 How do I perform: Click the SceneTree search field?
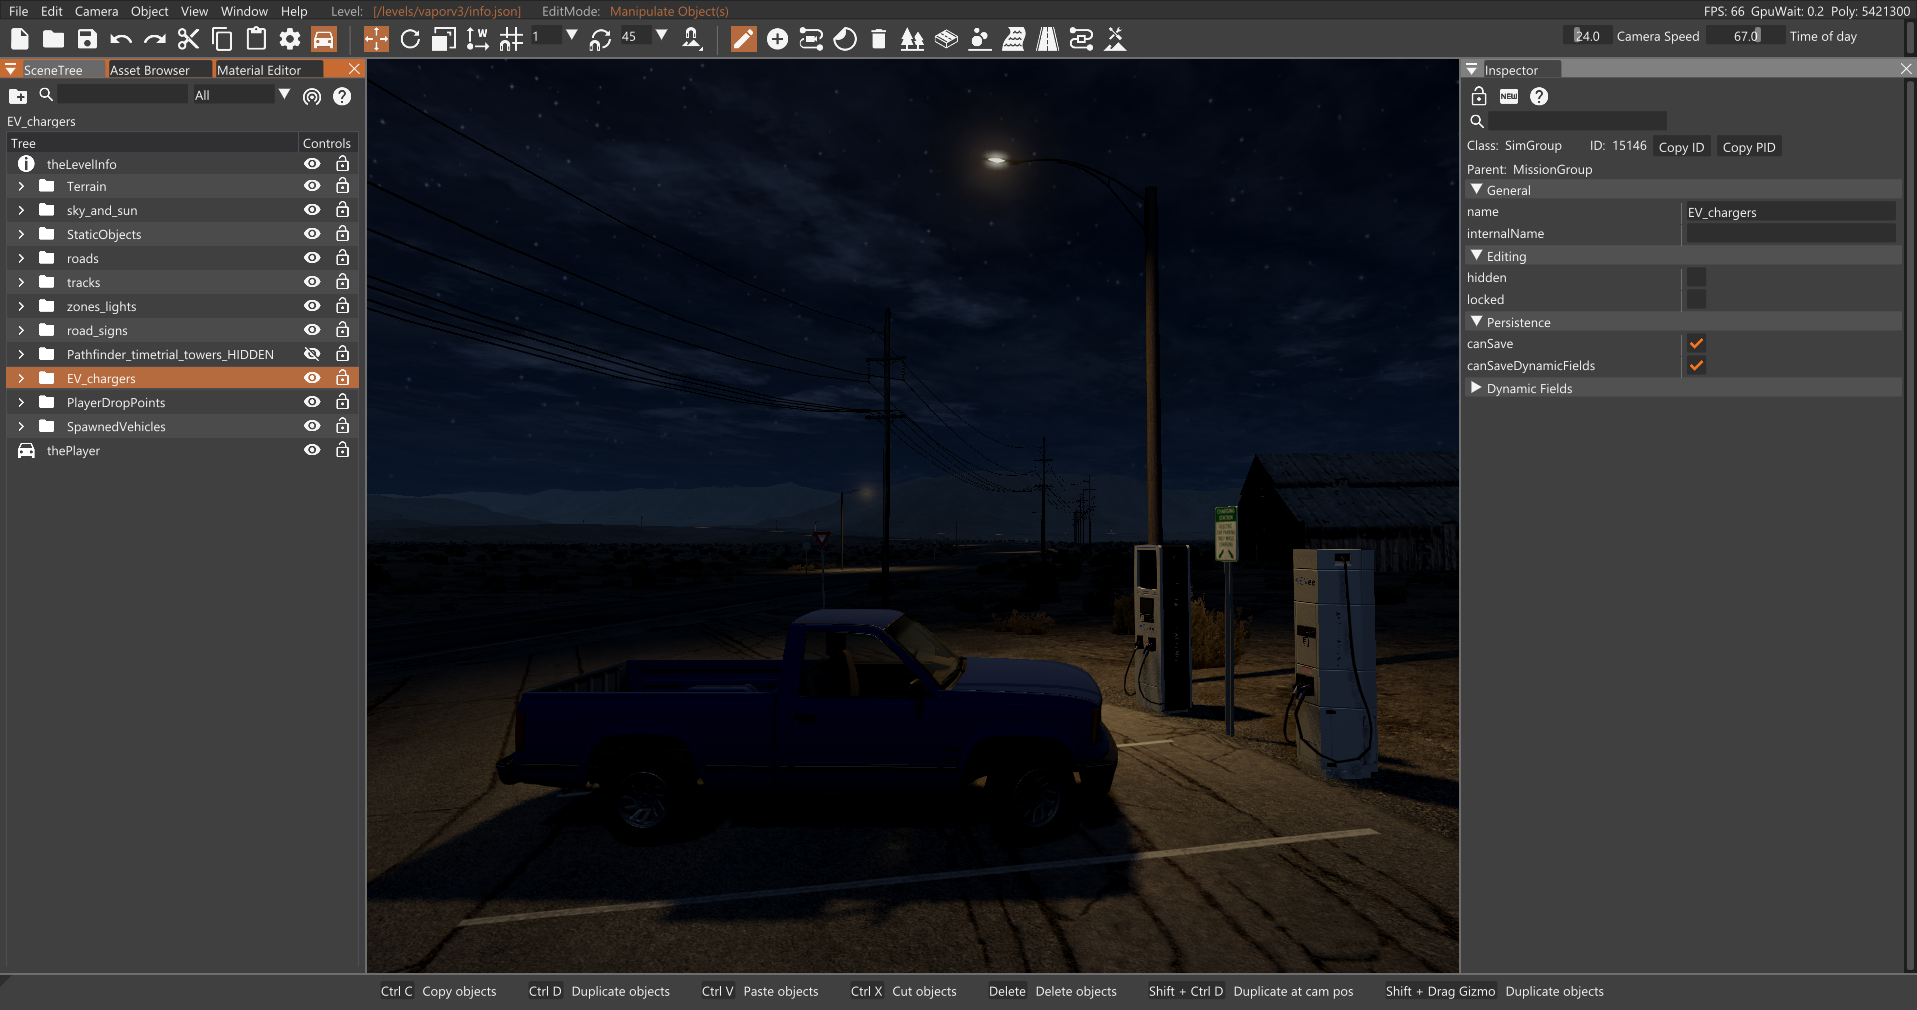click(x=123, y=95)
